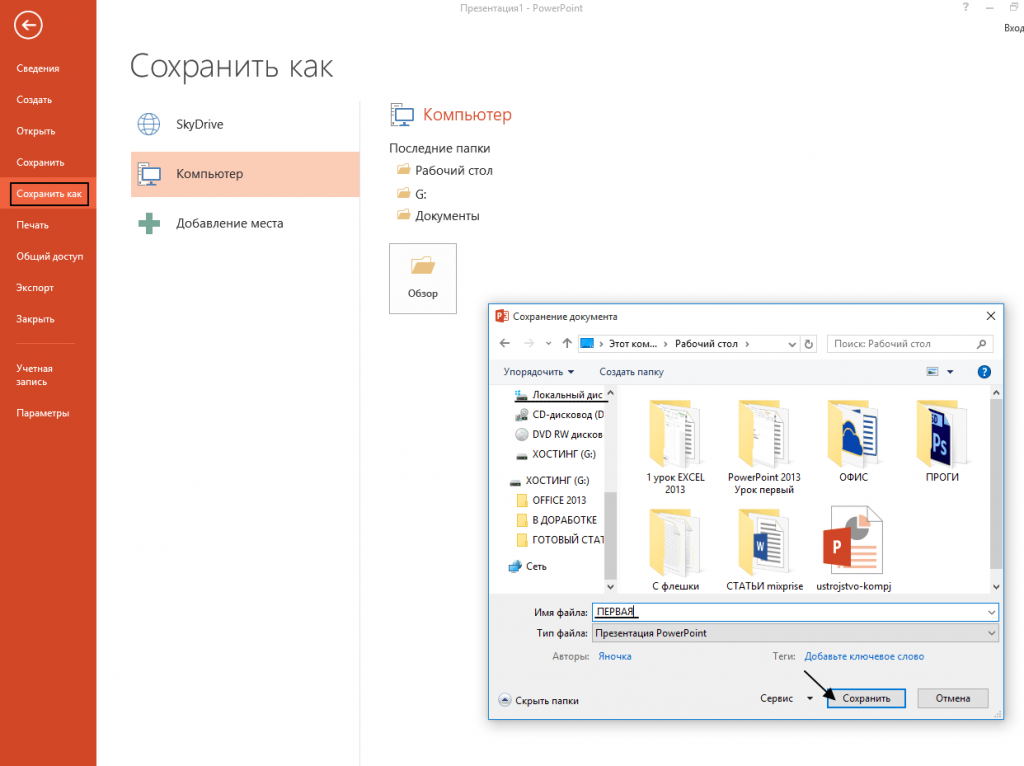Select the Сохранить как menu item
The height and width of the screenshot is (766, 1024).
click(49, 194)
